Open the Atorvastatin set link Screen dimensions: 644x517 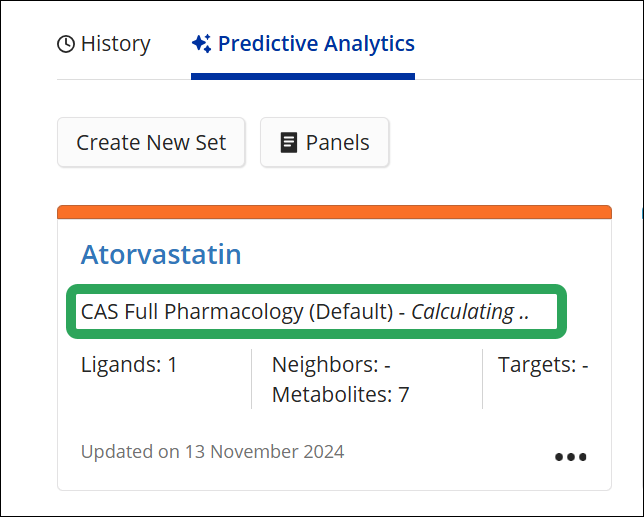click(161, 254)
